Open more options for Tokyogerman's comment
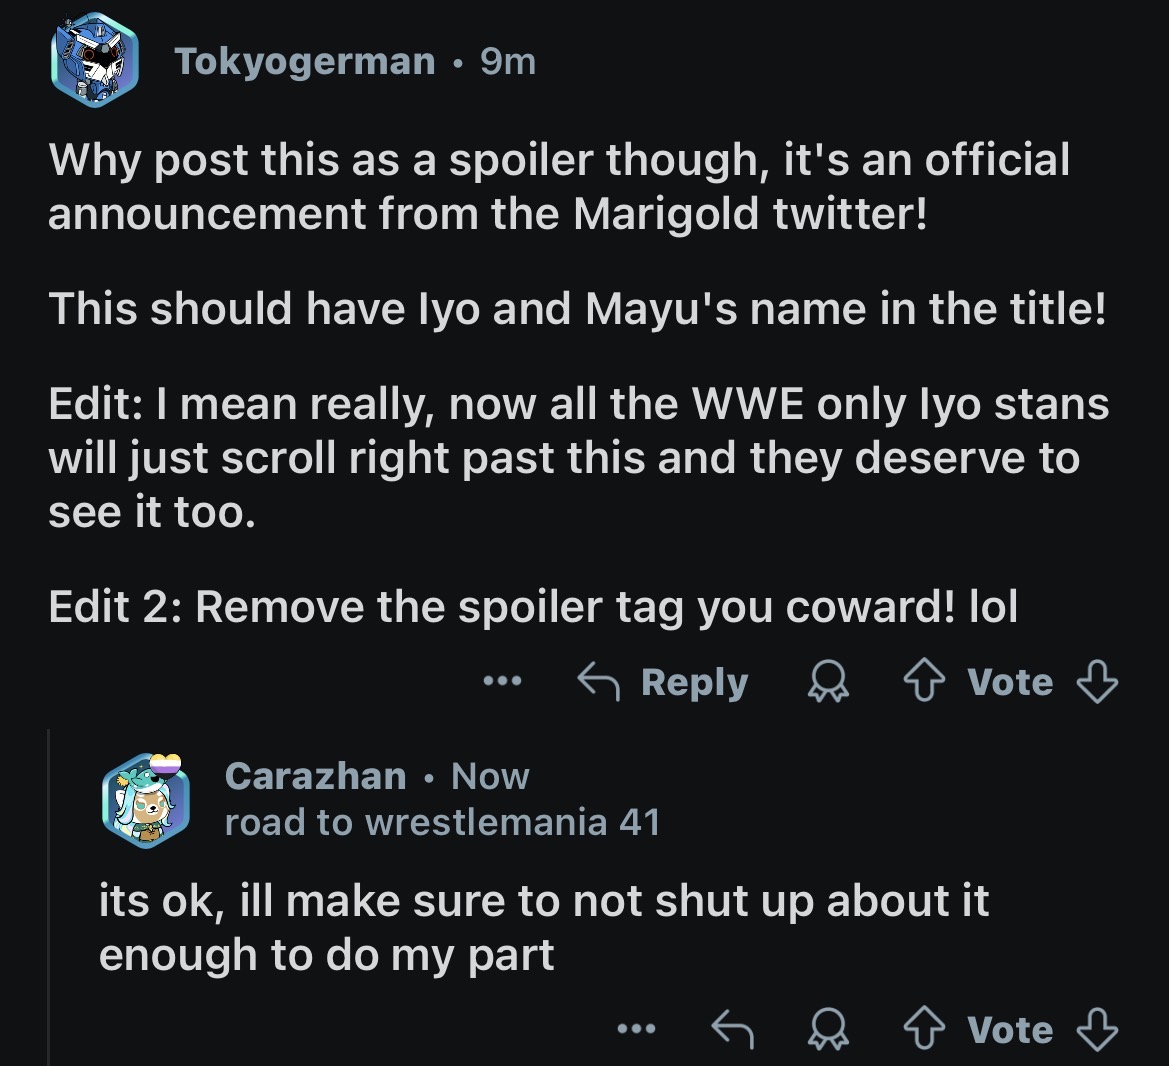1169x1066 pixels. [502, 683]
